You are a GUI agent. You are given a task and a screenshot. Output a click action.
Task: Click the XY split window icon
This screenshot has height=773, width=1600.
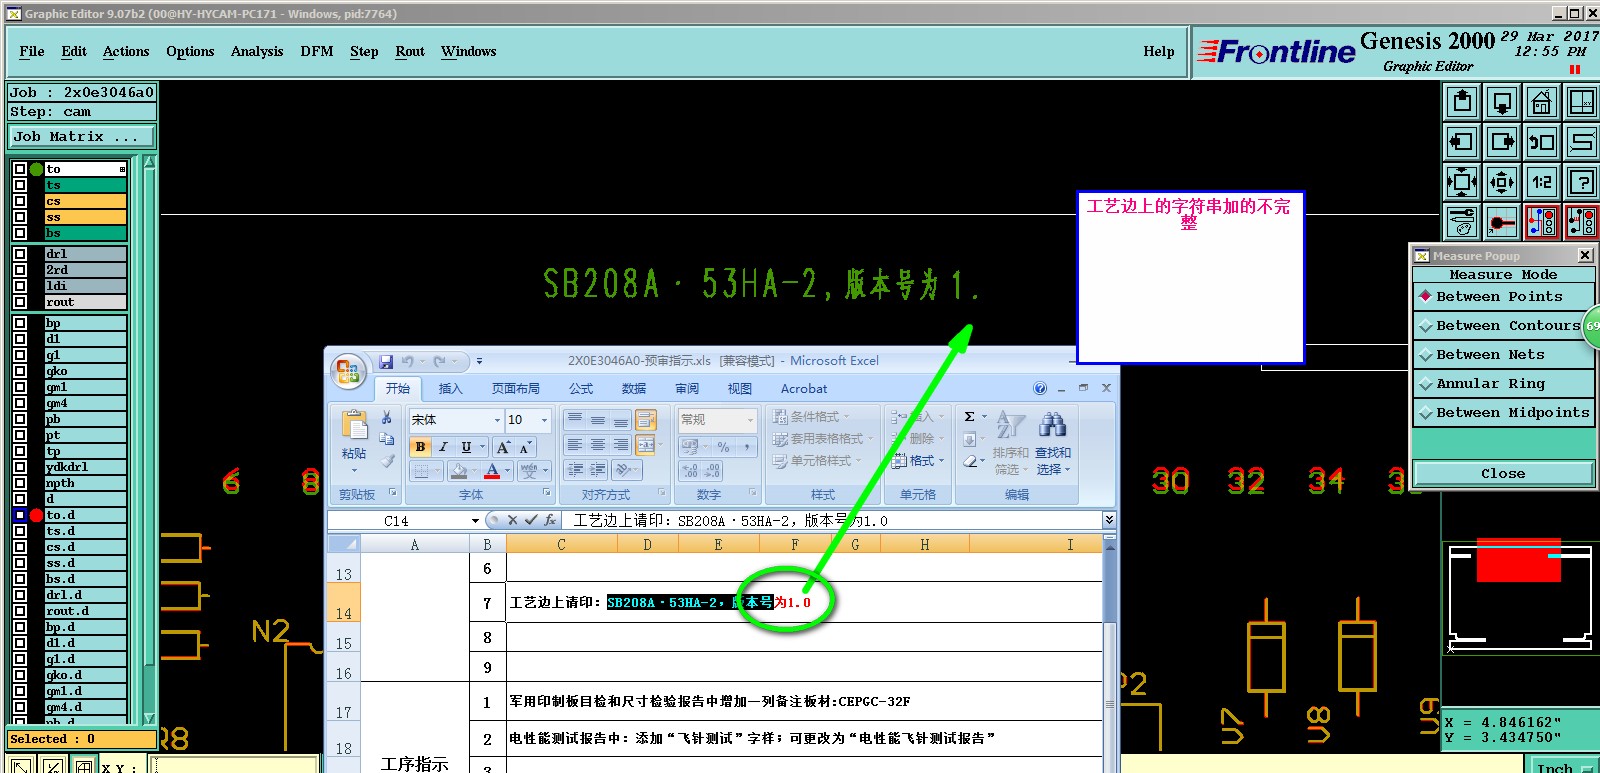1582,102
